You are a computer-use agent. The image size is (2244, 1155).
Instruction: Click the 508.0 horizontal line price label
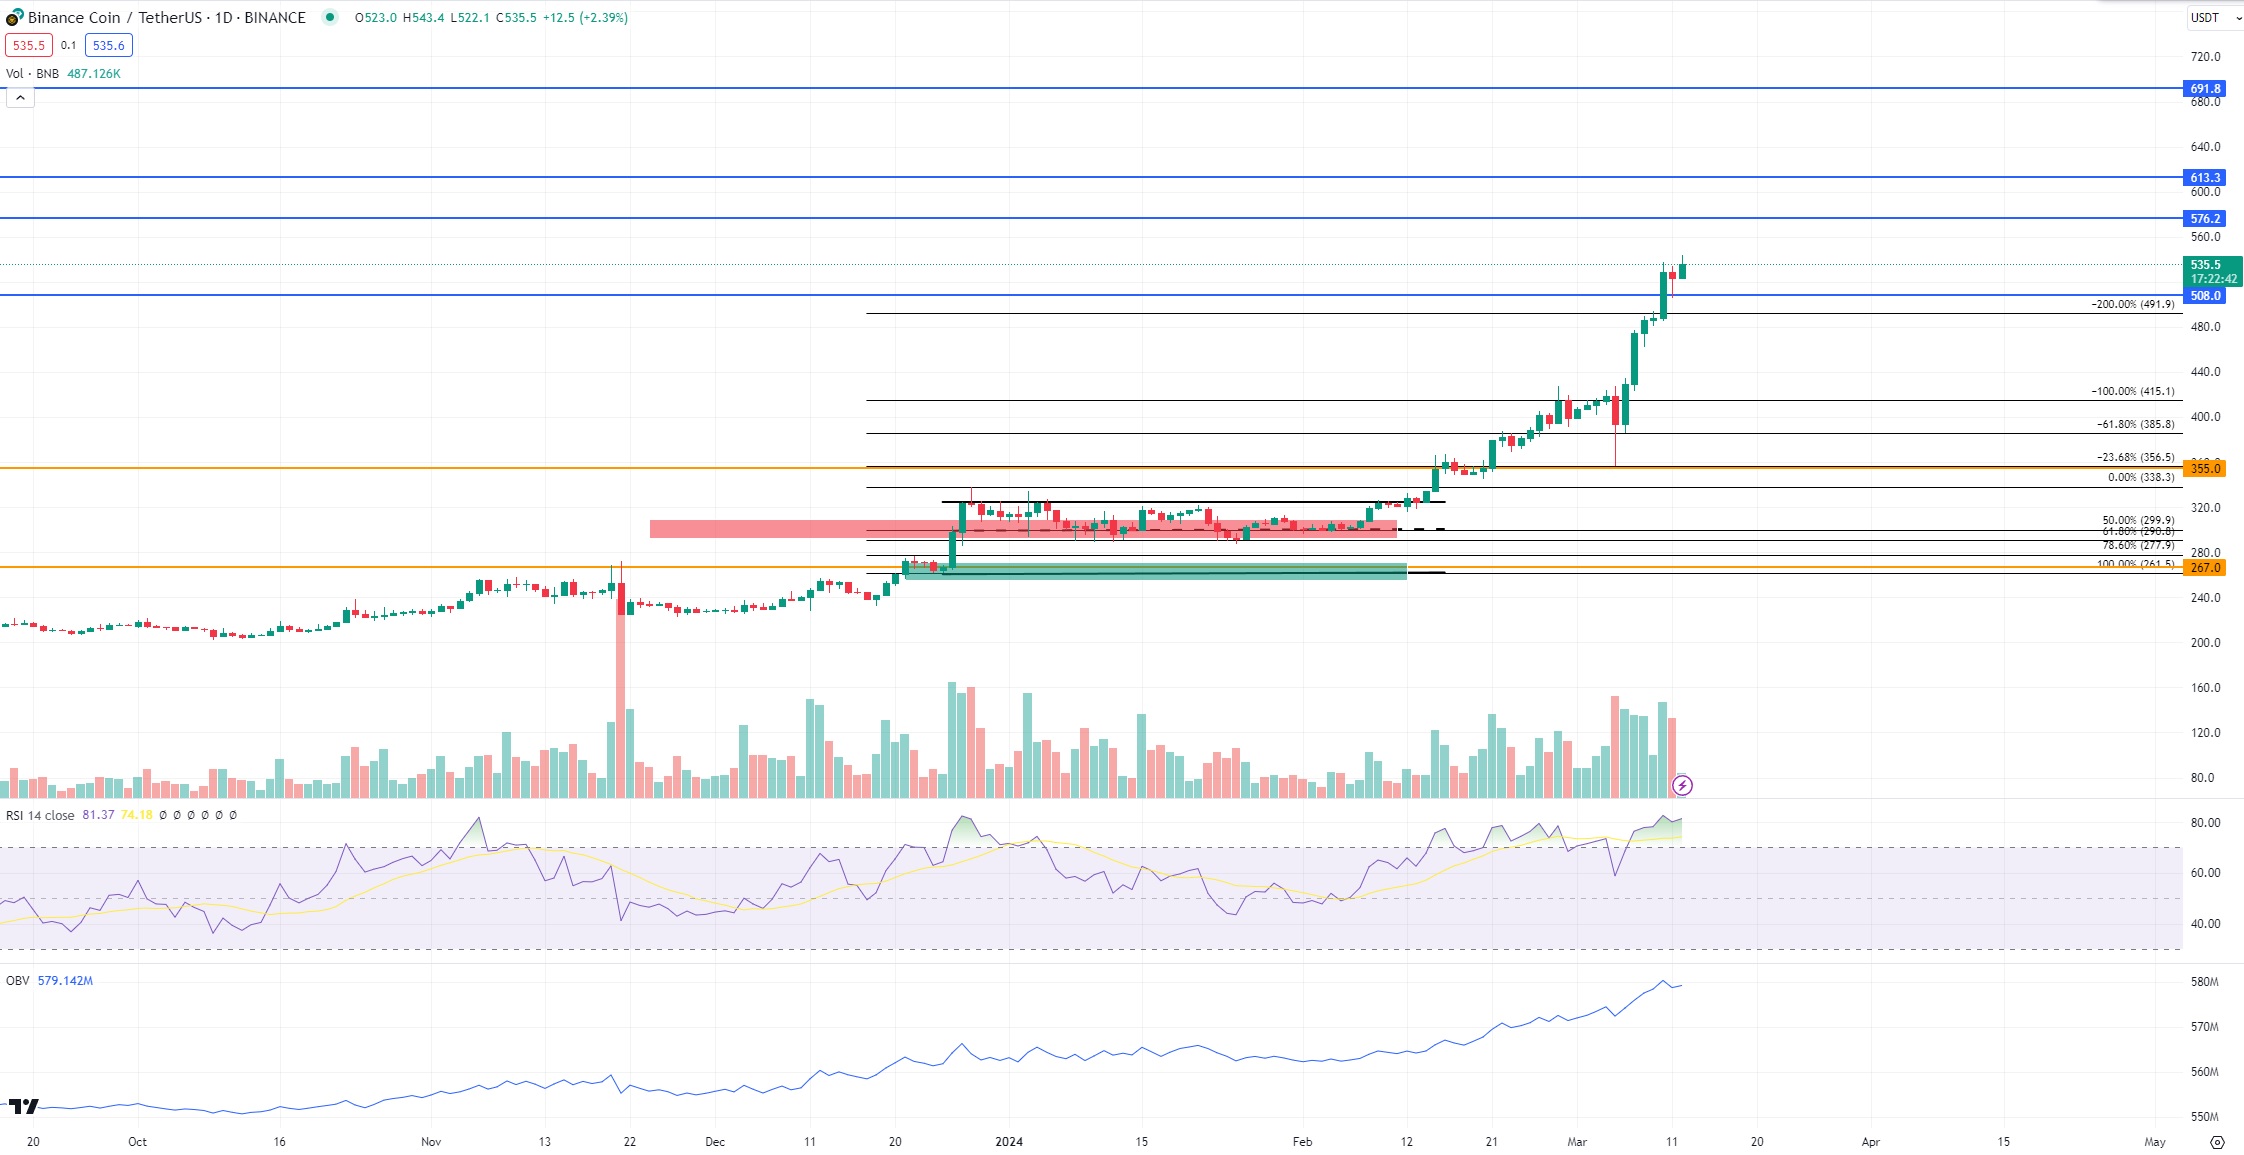pyautogui.click(x=2204, y=295)
